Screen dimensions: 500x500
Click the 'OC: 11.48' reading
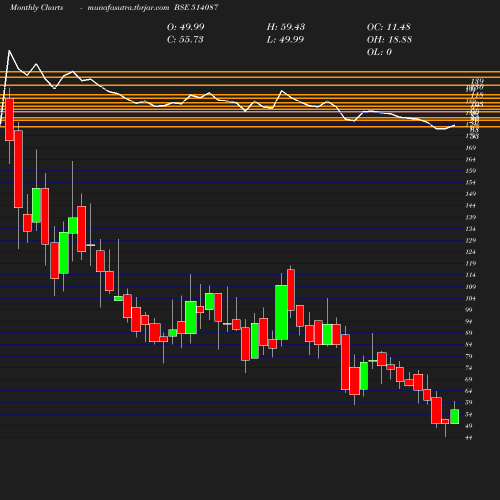coord(389,27)
